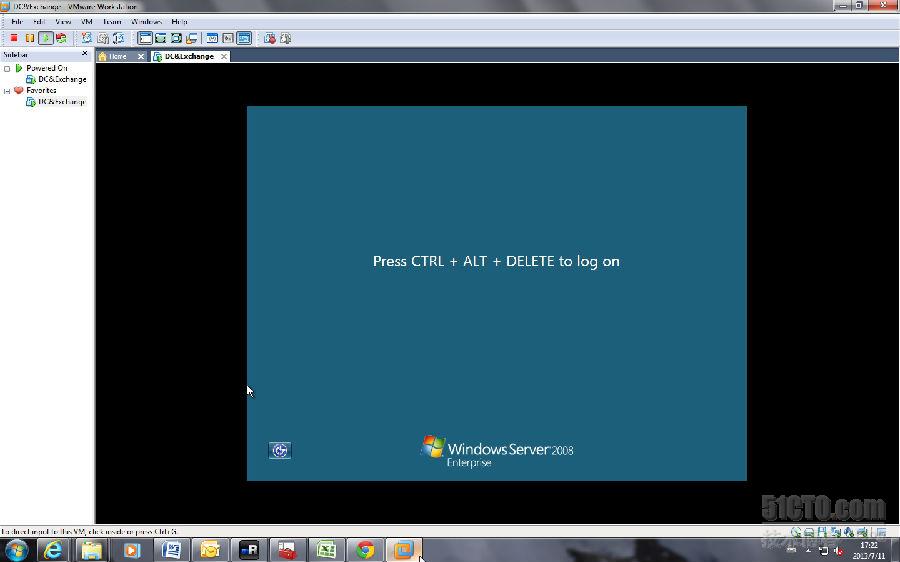Click the Full Screen toolbar icon

(176, 38)
